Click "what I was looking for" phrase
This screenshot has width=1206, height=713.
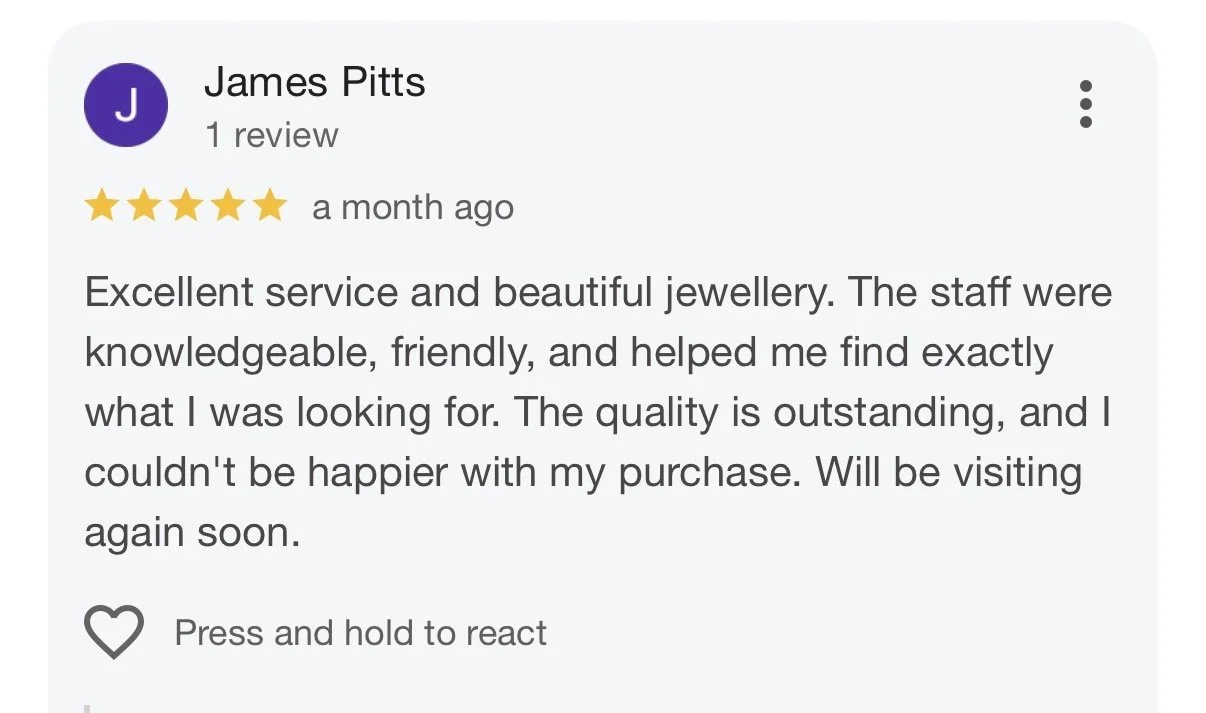296,414
